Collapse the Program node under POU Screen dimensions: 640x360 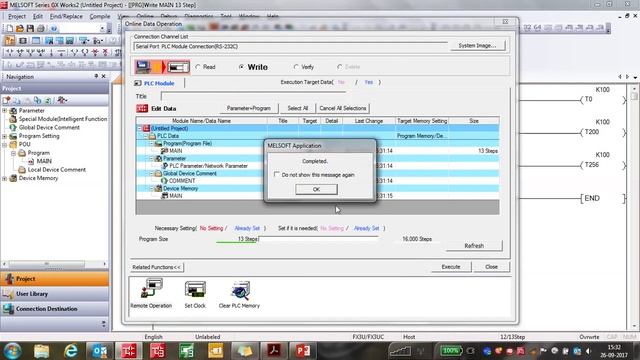tap(13, 153)
